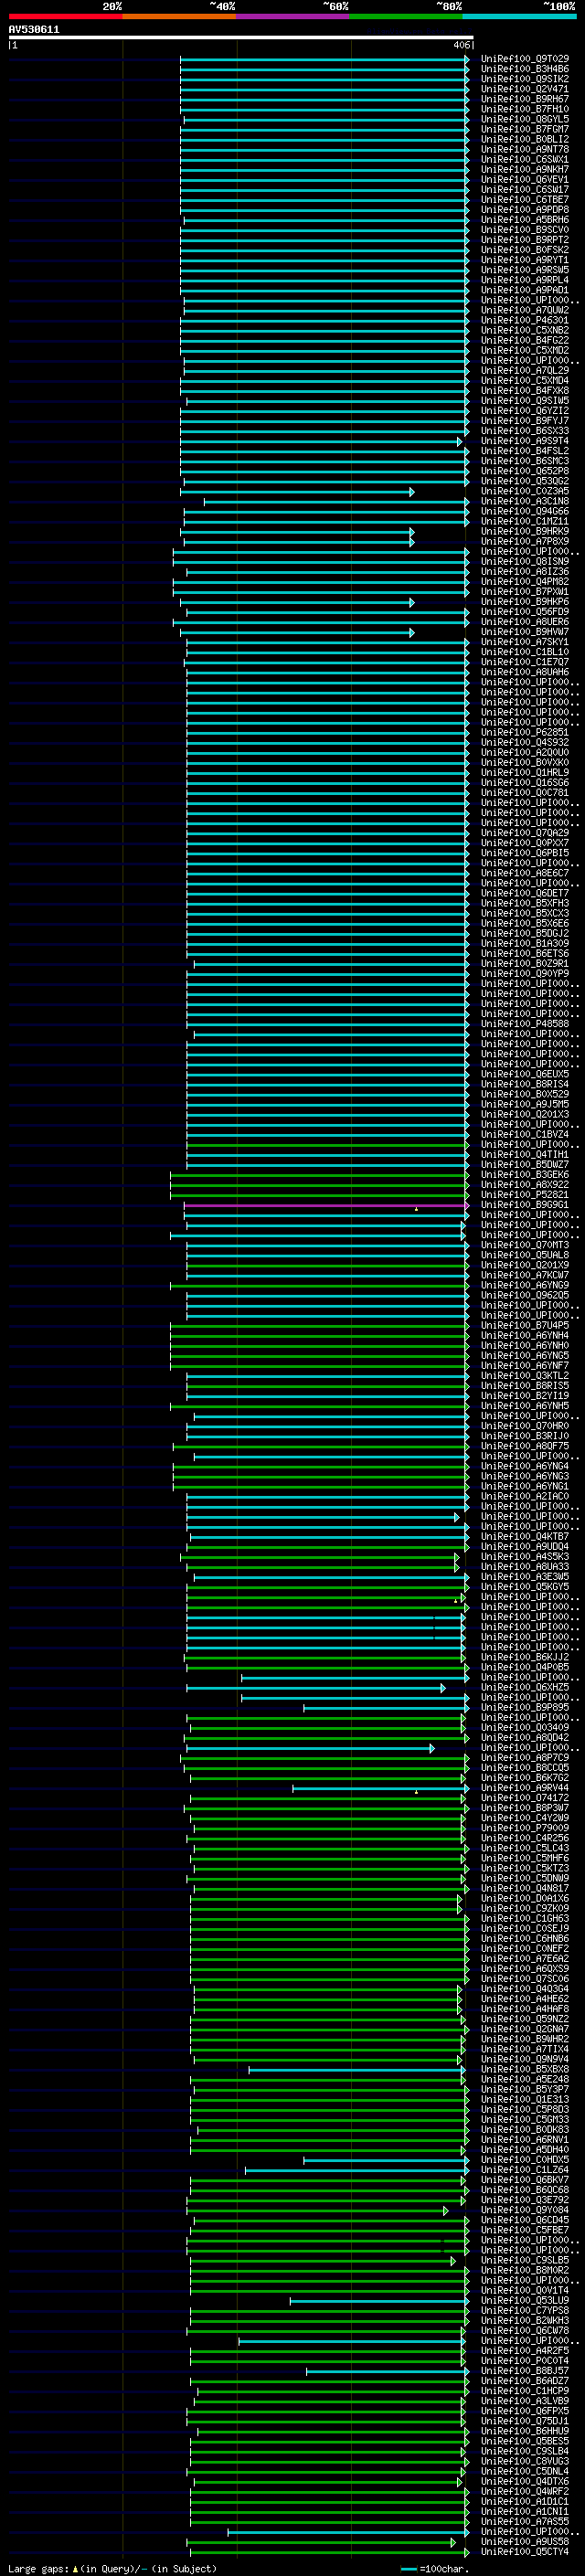This screenshot has width=585, height=2576.
Task: Select the UniRef100_B4FG22 label
Action: coord(525,340)
